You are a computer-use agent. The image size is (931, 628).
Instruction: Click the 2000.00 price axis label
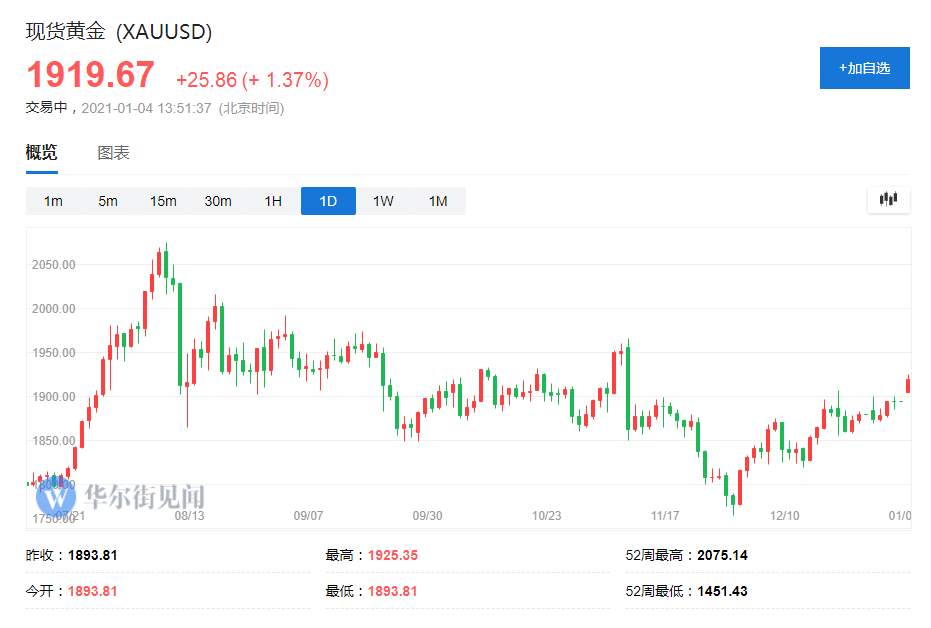coord(53,309)
